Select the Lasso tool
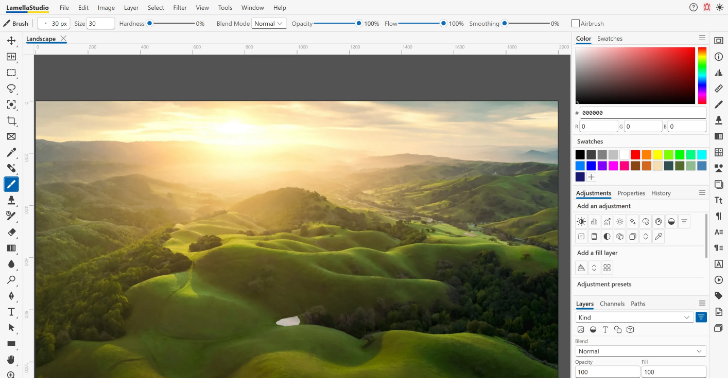The image size is (728, 378). [x=11, y=88]
